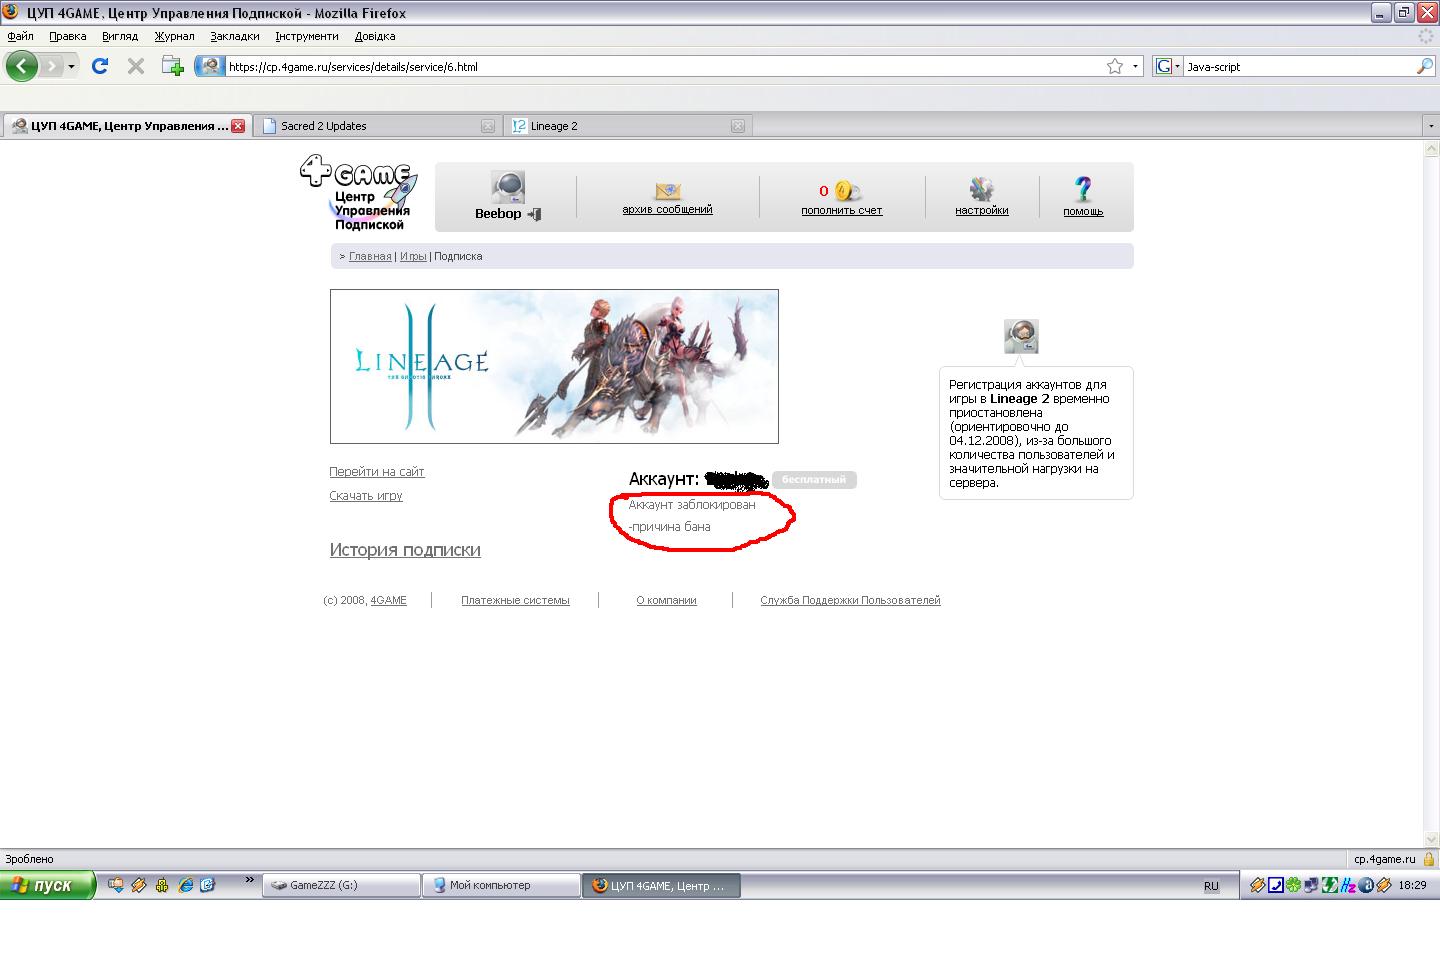Close the Sacred 2 Updates tab
This screenshot has width=1440, height=960.
point(488,126)
